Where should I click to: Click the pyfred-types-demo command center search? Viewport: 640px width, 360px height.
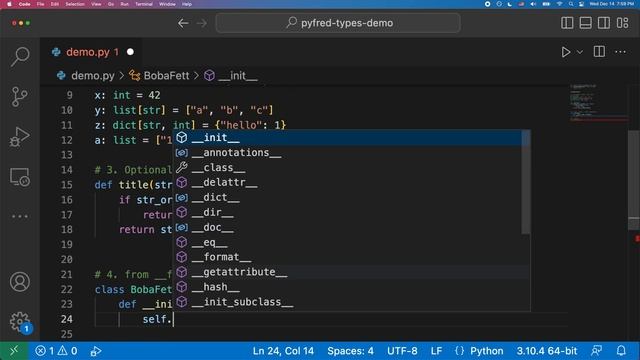pyautogui.click(x=338, y=23)
